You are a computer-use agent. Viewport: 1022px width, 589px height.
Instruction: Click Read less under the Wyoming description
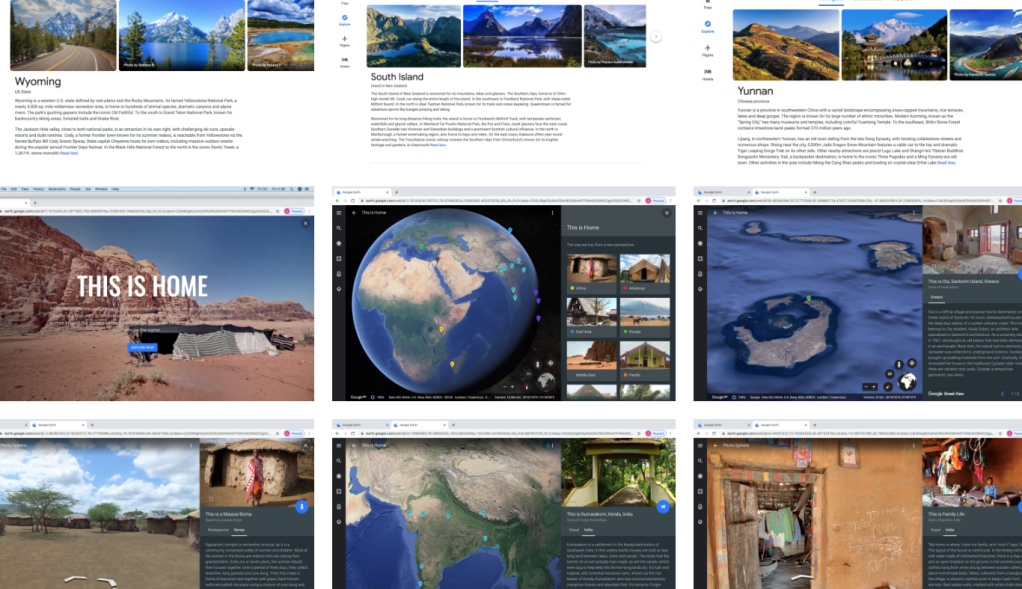click(68, 153)
